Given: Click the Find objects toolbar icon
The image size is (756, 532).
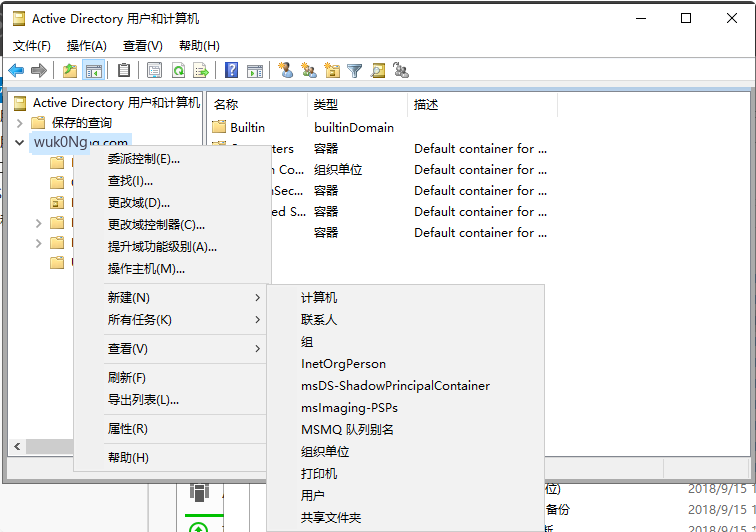Looking at the screenshot, I should [378, 71].
